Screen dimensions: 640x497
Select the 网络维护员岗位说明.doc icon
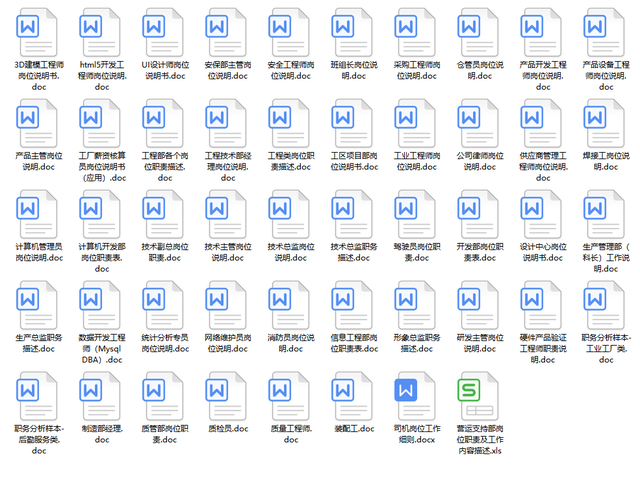click(225, 305)
